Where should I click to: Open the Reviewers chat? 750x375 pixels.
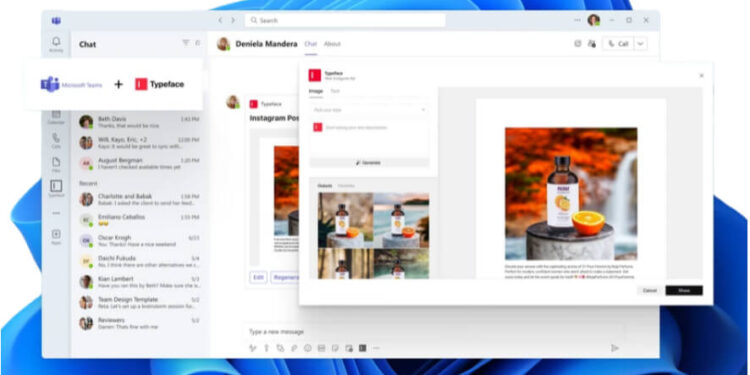point(139,323)
